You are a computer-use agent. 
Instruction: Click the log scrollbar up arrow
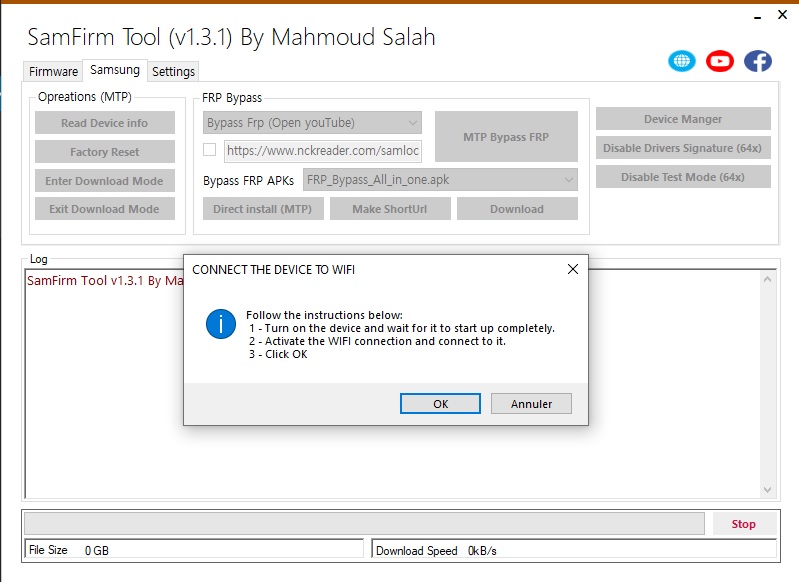tap(767, 279)
